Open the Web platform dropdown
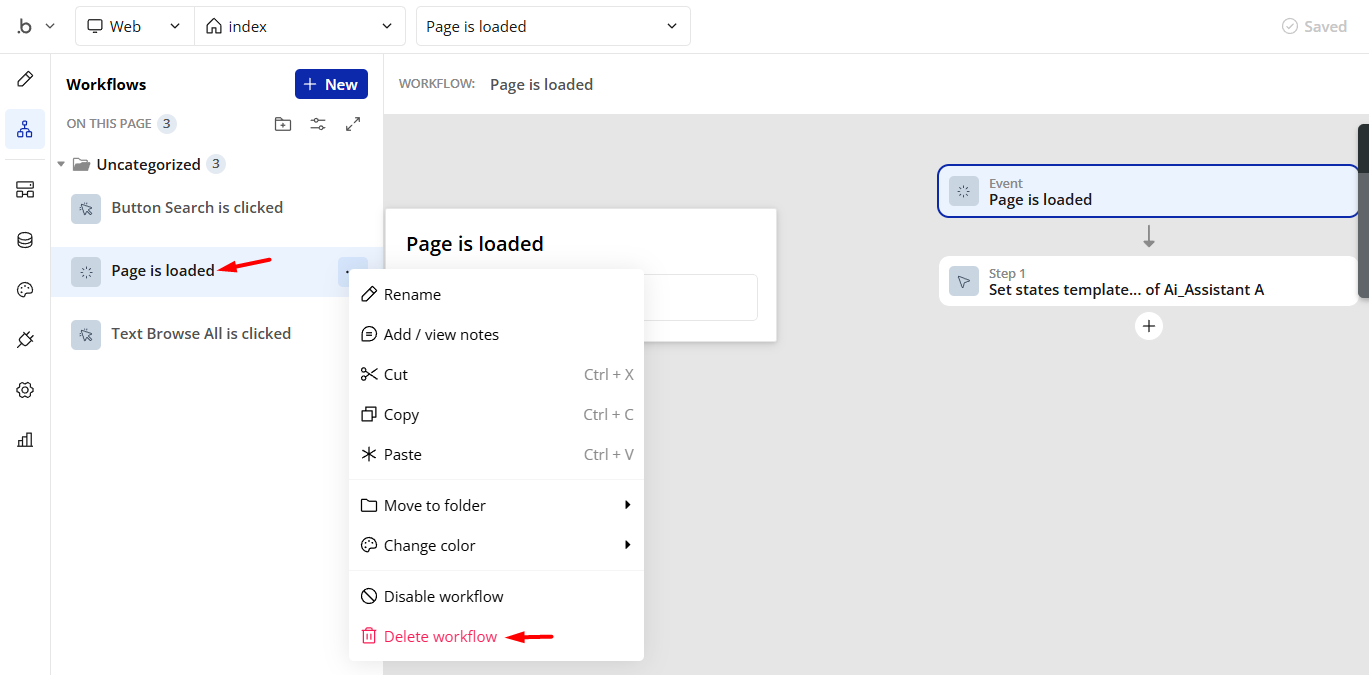 coord(134,27)
